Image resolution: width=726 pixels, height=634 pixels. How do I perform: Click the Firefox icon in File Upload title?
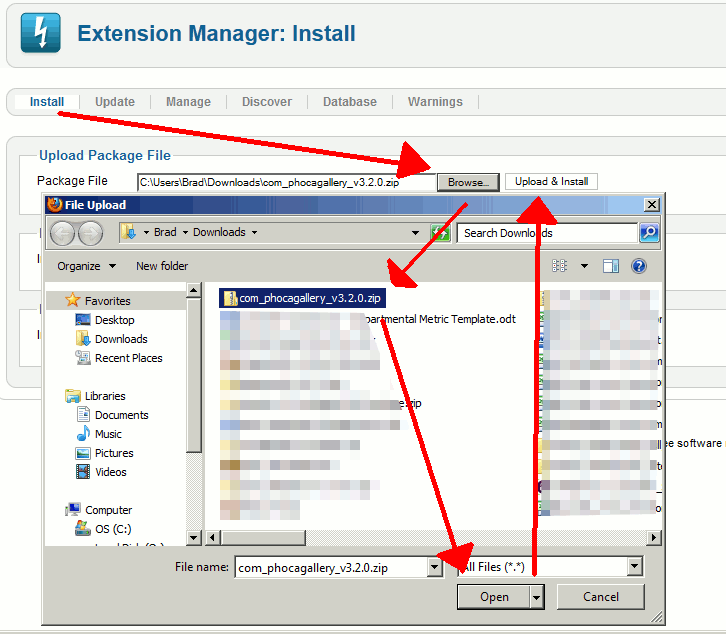tap(55, 204)
